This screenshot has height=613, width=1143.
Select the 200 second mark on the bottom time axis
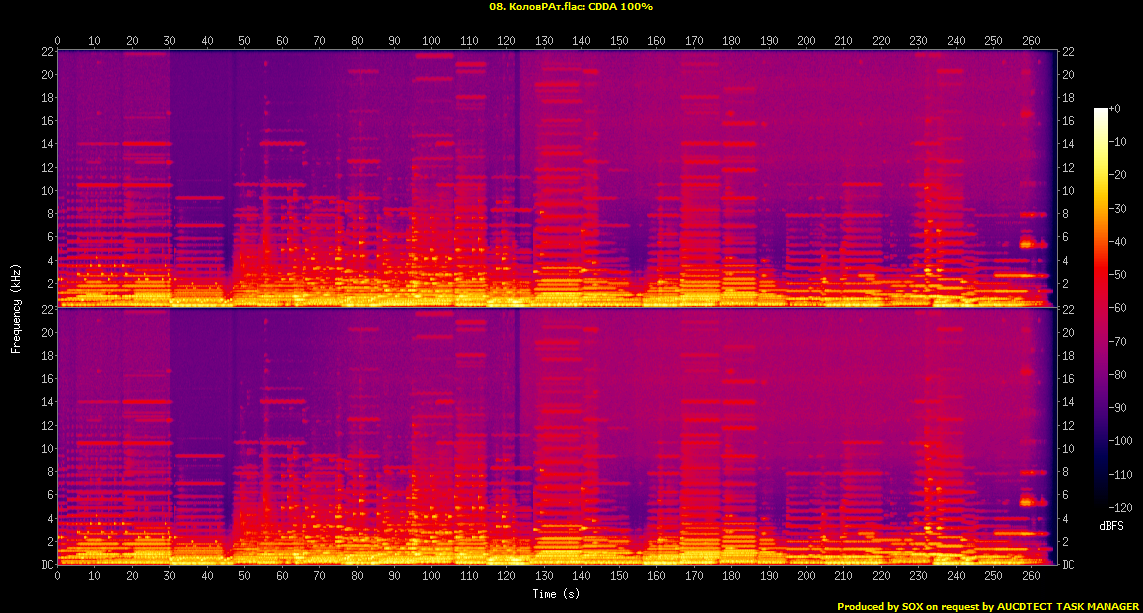tap(806, 576)
